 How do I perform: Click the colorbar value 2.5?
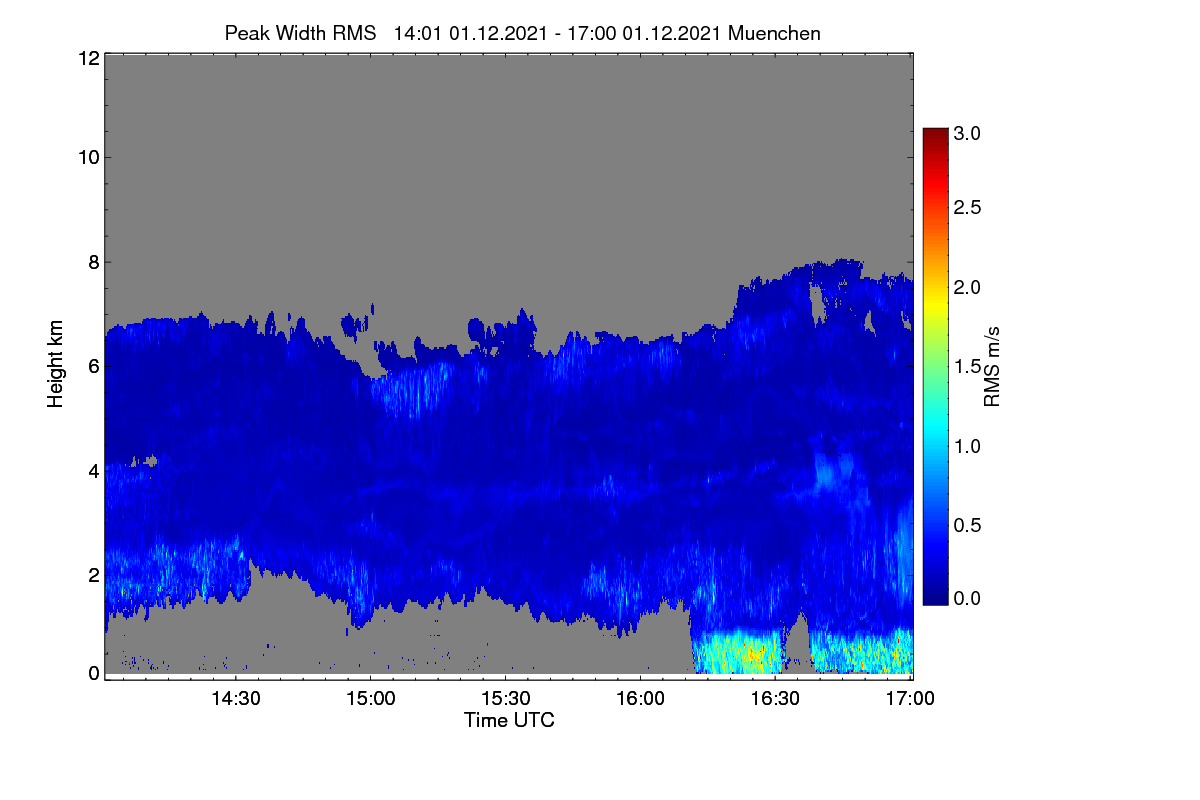(967, 207)
